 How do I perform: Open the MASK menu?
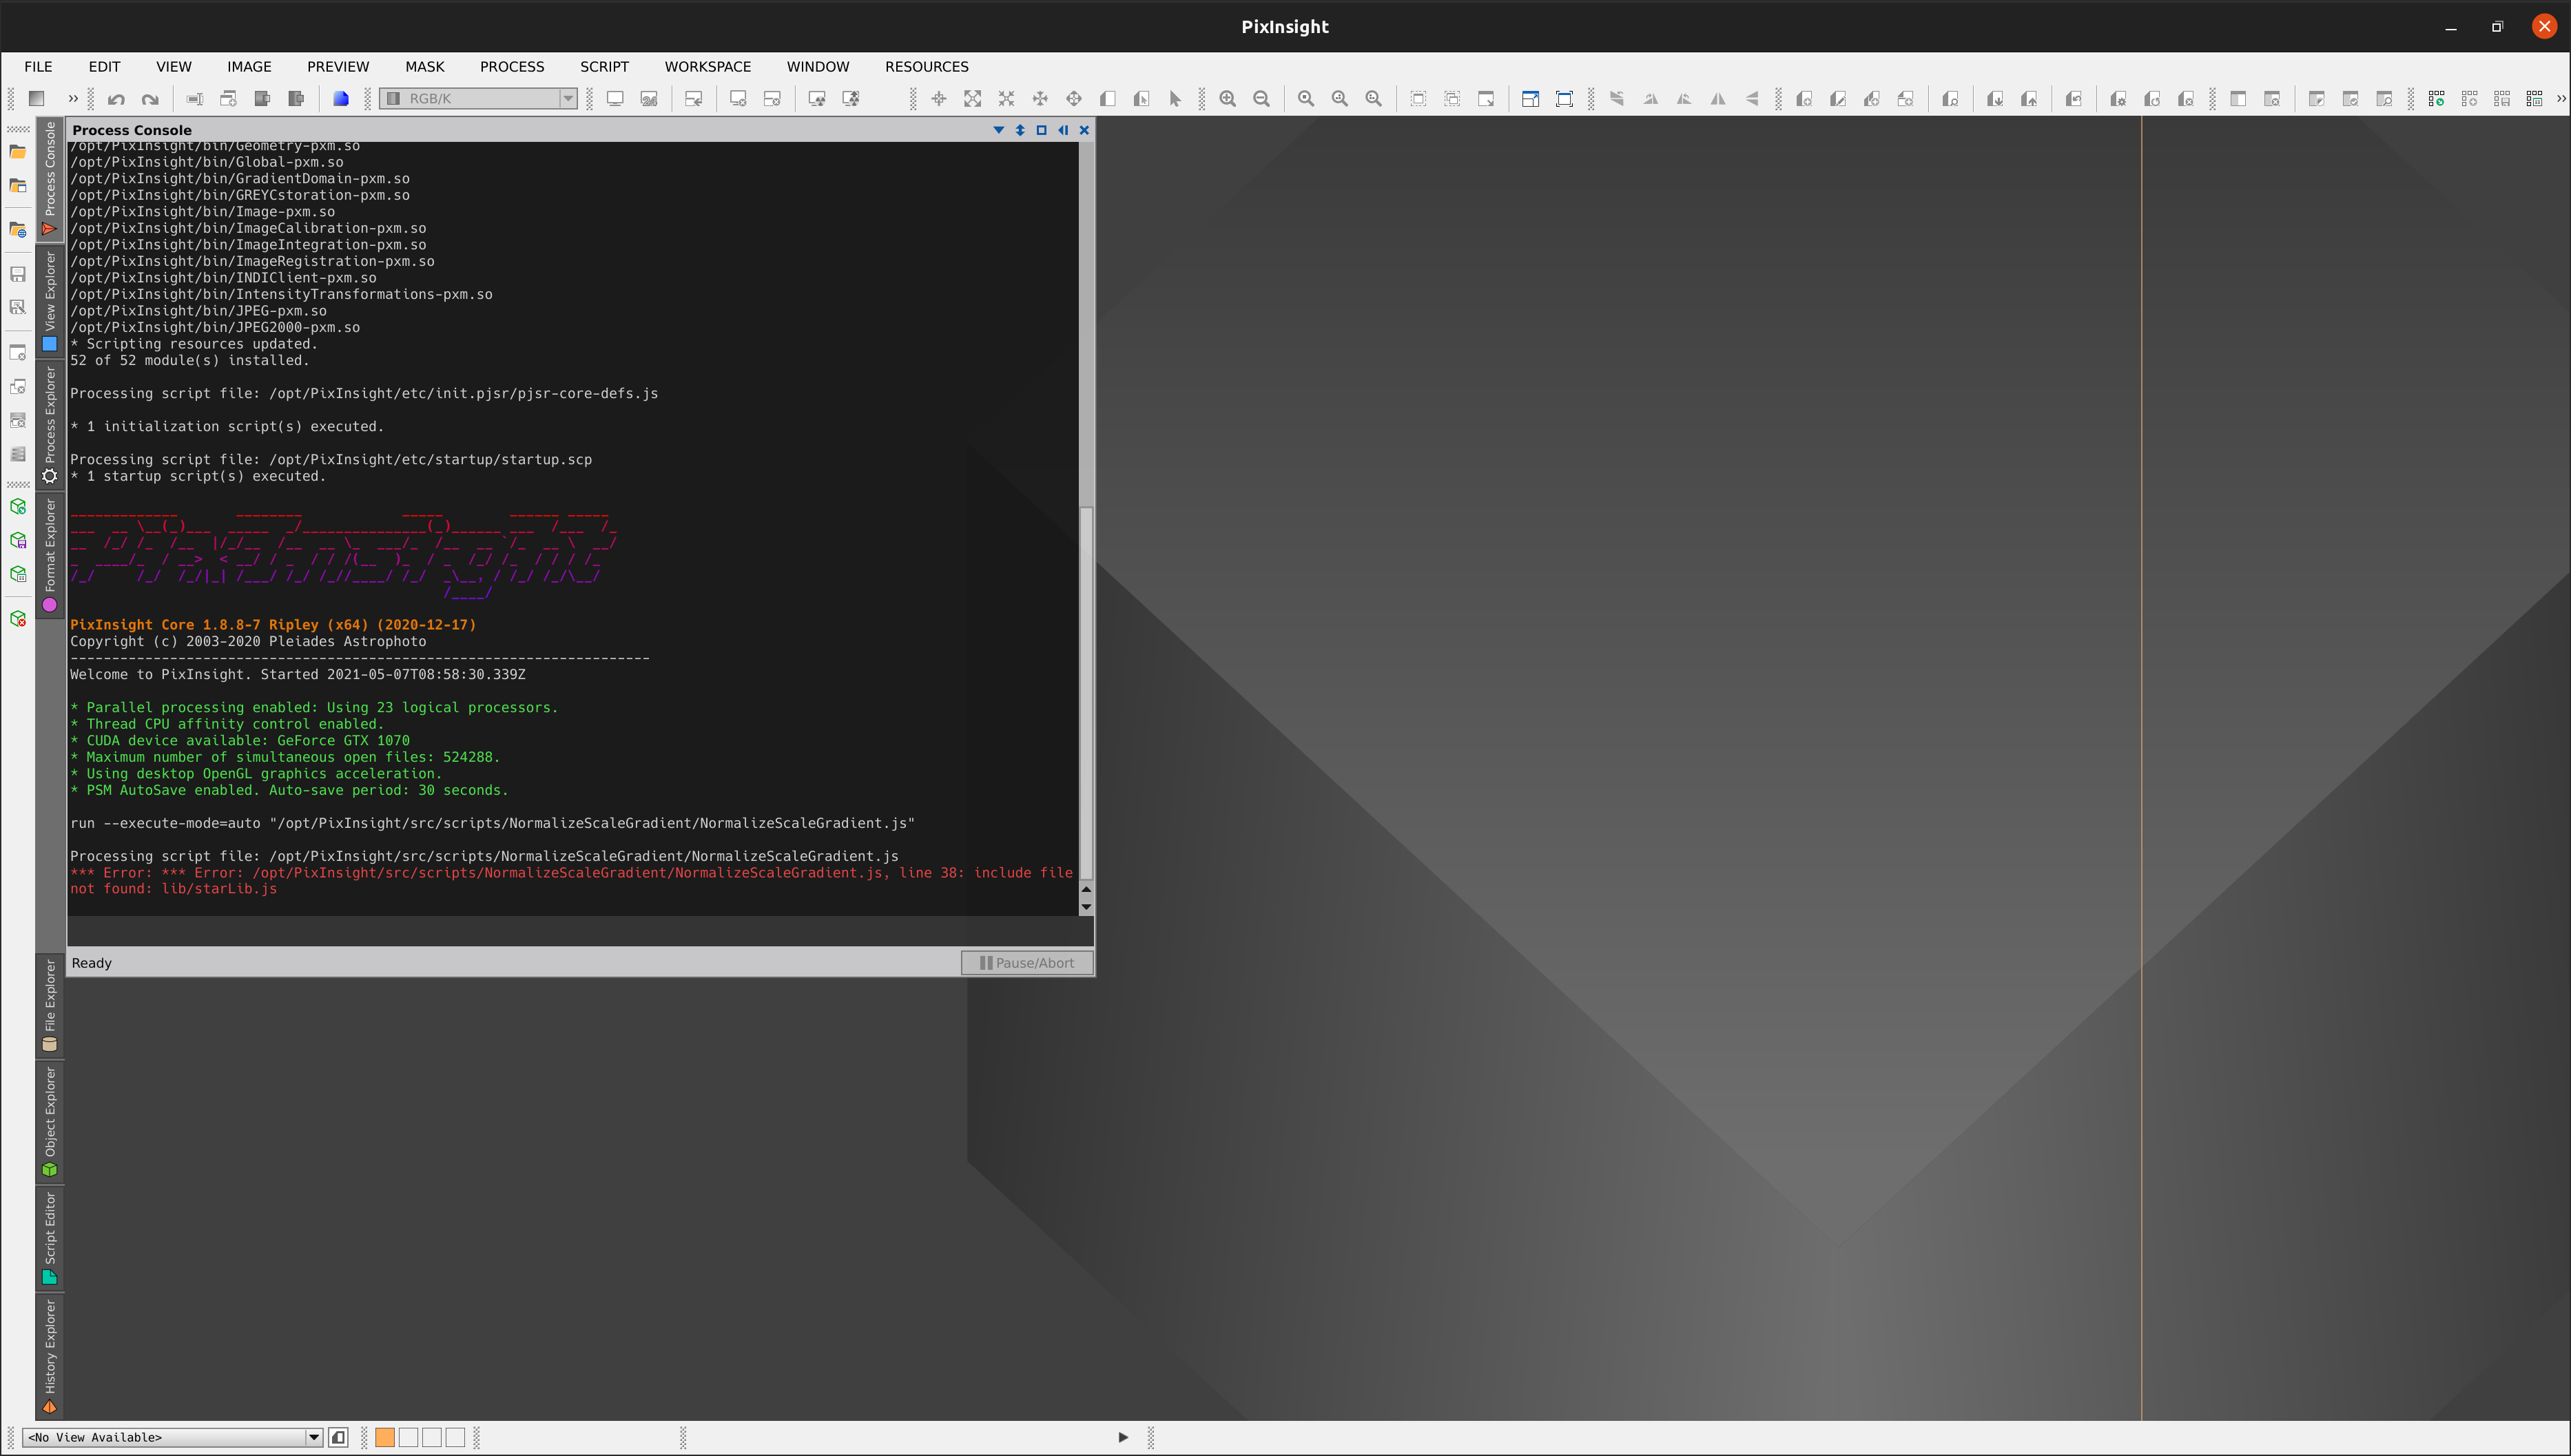424,66
